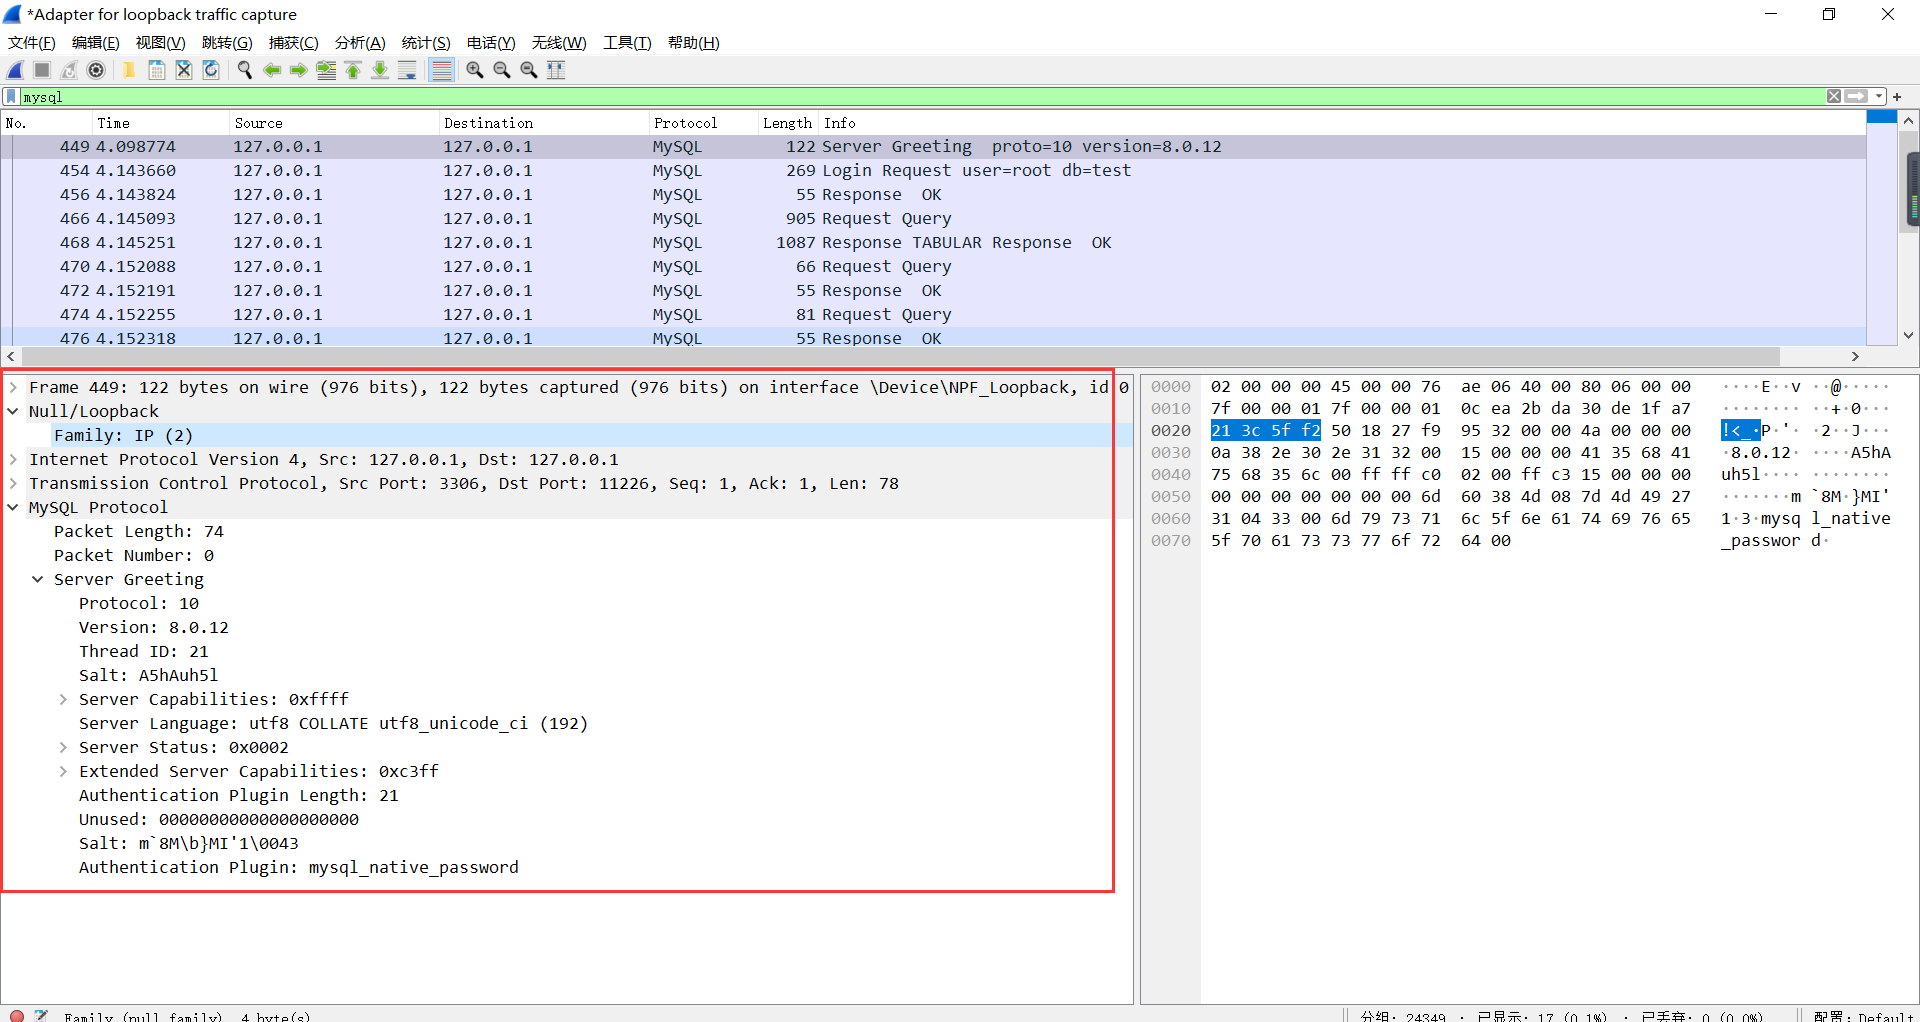
Task: Apply the display filter arrow
Action: [1857, 96]
